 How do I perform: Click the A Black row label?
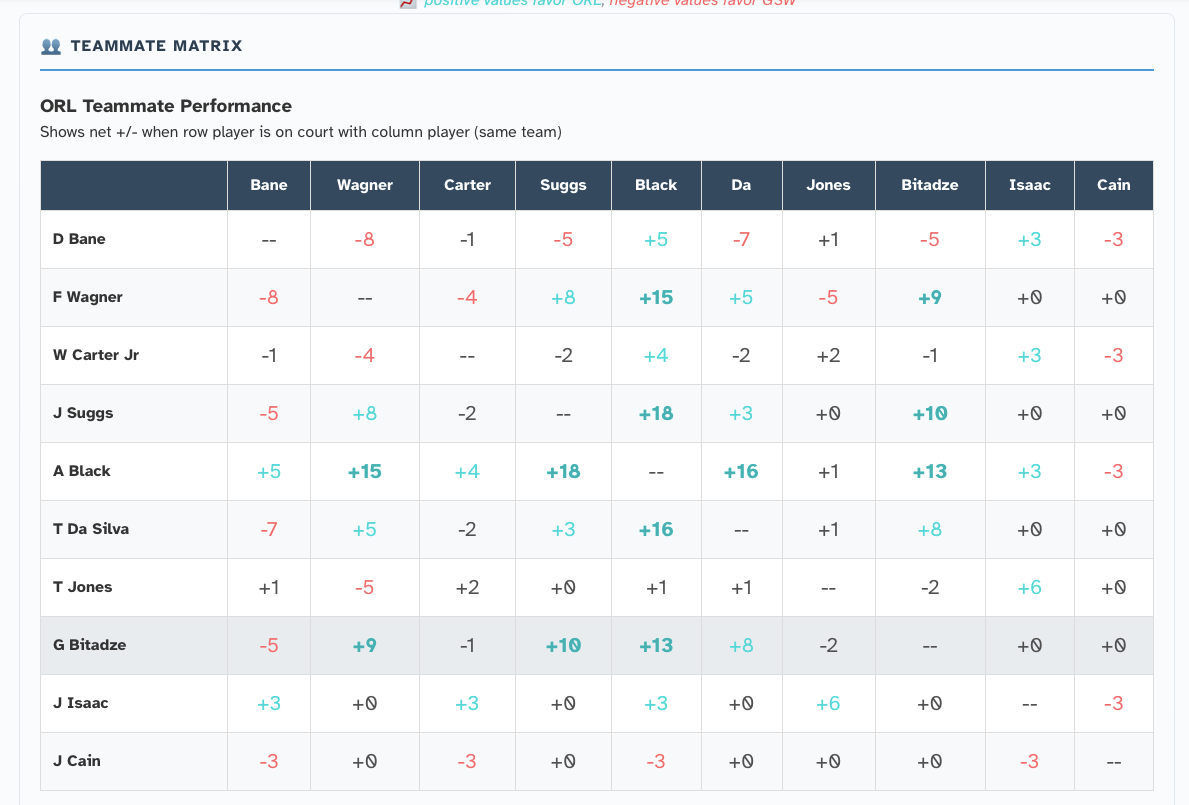pyautogui.click(x=81, y=471)
